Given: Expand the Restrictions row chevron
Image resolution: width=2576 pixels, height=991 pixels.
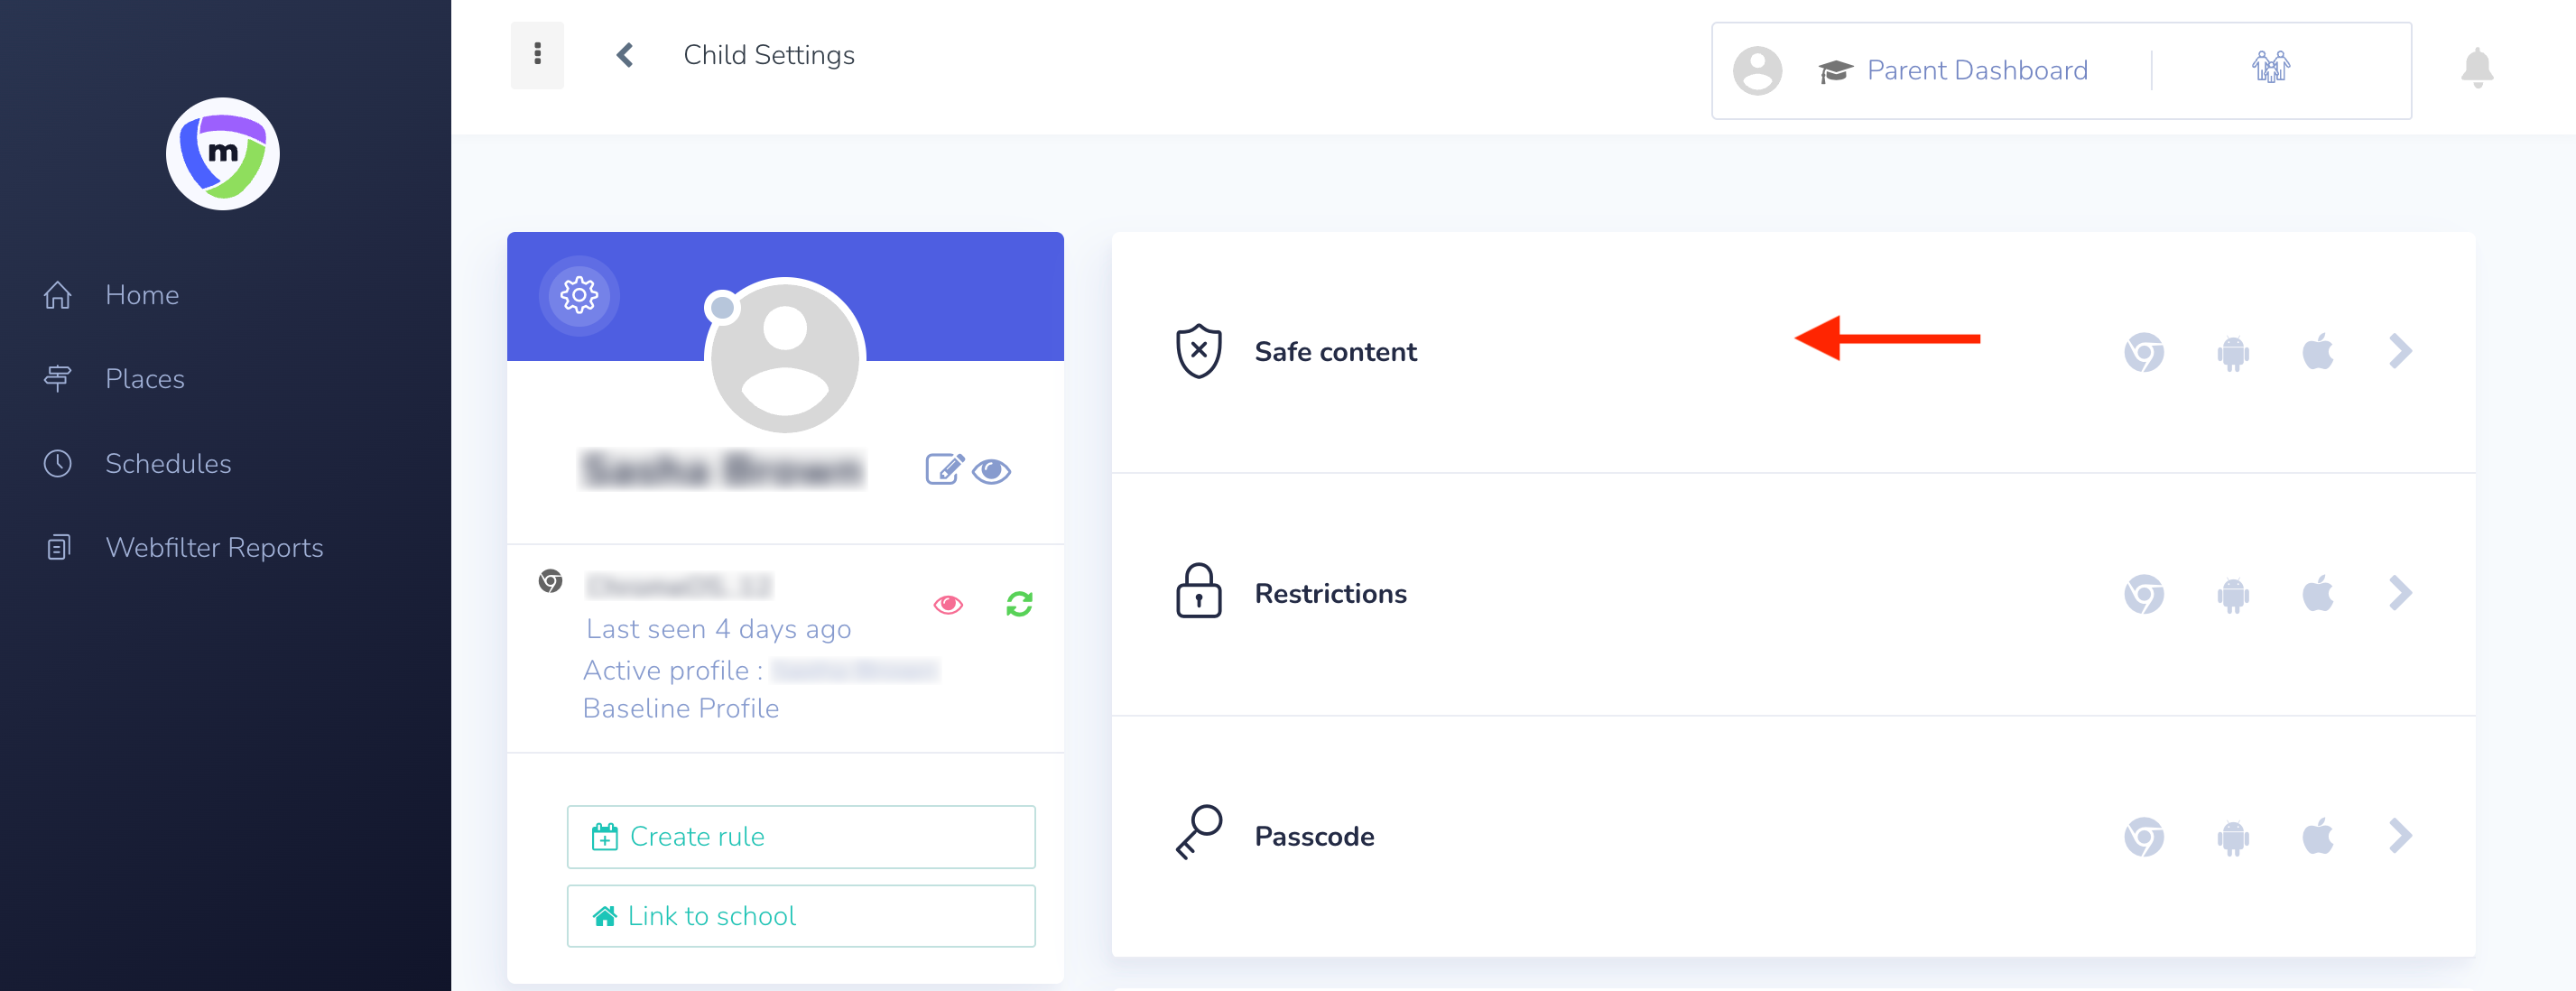Looking at the screenshot, I should tap(2399, 593).
